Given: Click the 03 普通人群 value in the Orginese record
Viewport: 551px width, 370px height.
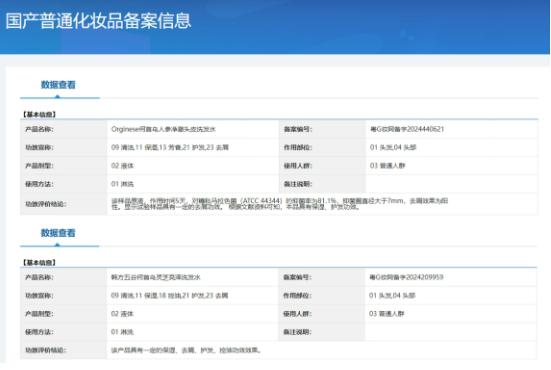Looking at the screenshot, I should 387,166.
